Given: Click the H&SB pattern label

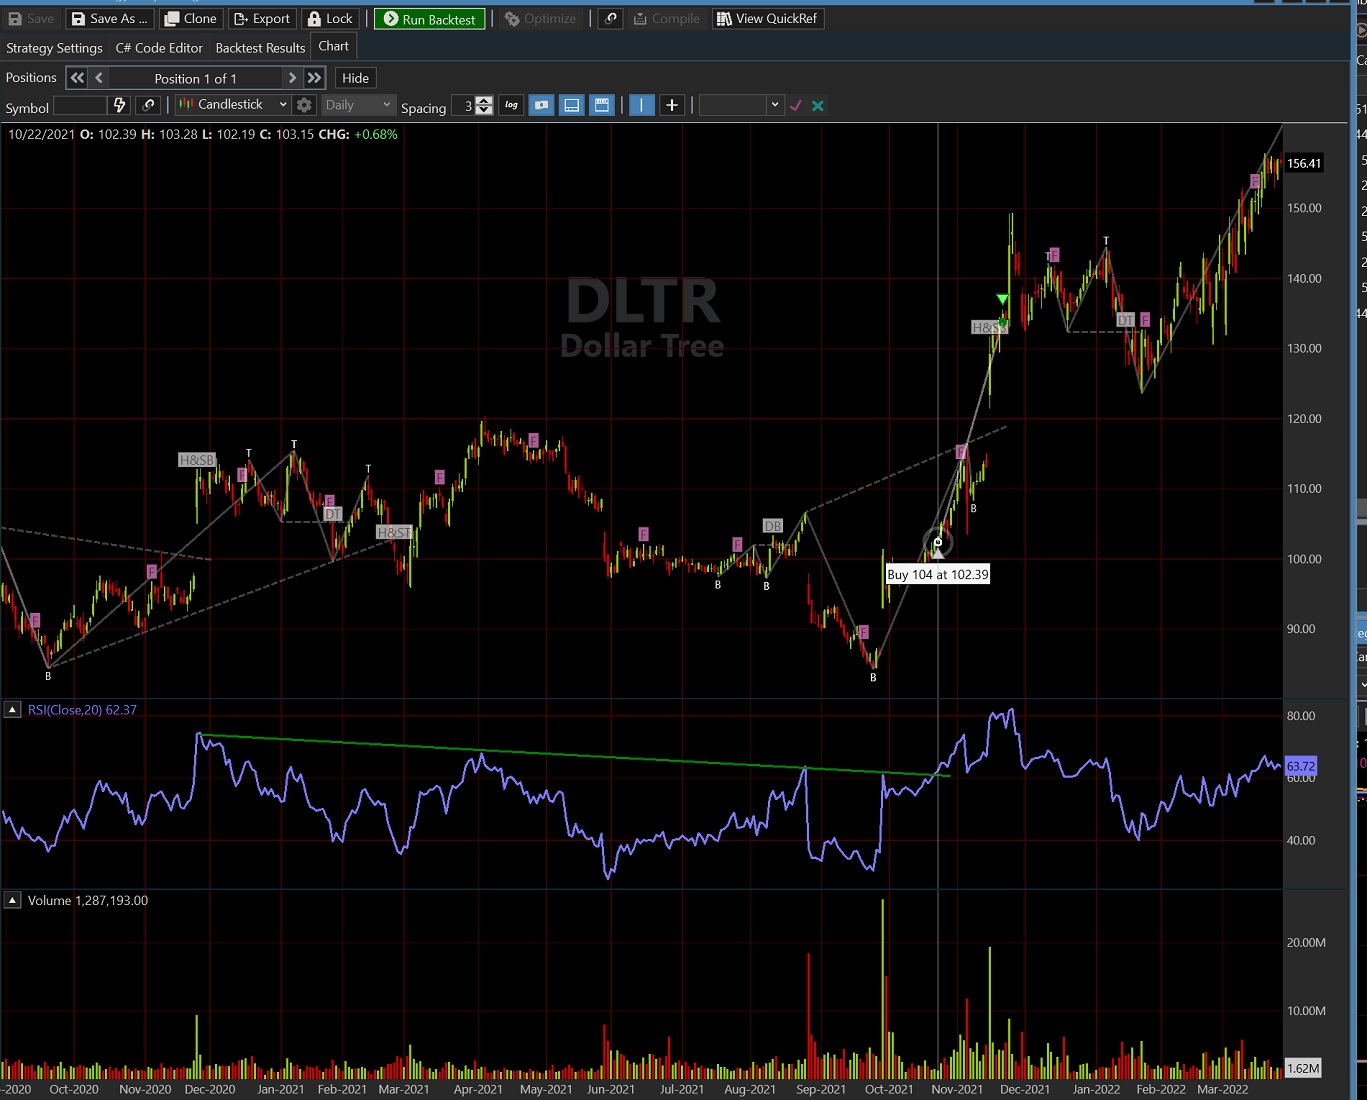Looking at the screenshot, I should (197, 460).
